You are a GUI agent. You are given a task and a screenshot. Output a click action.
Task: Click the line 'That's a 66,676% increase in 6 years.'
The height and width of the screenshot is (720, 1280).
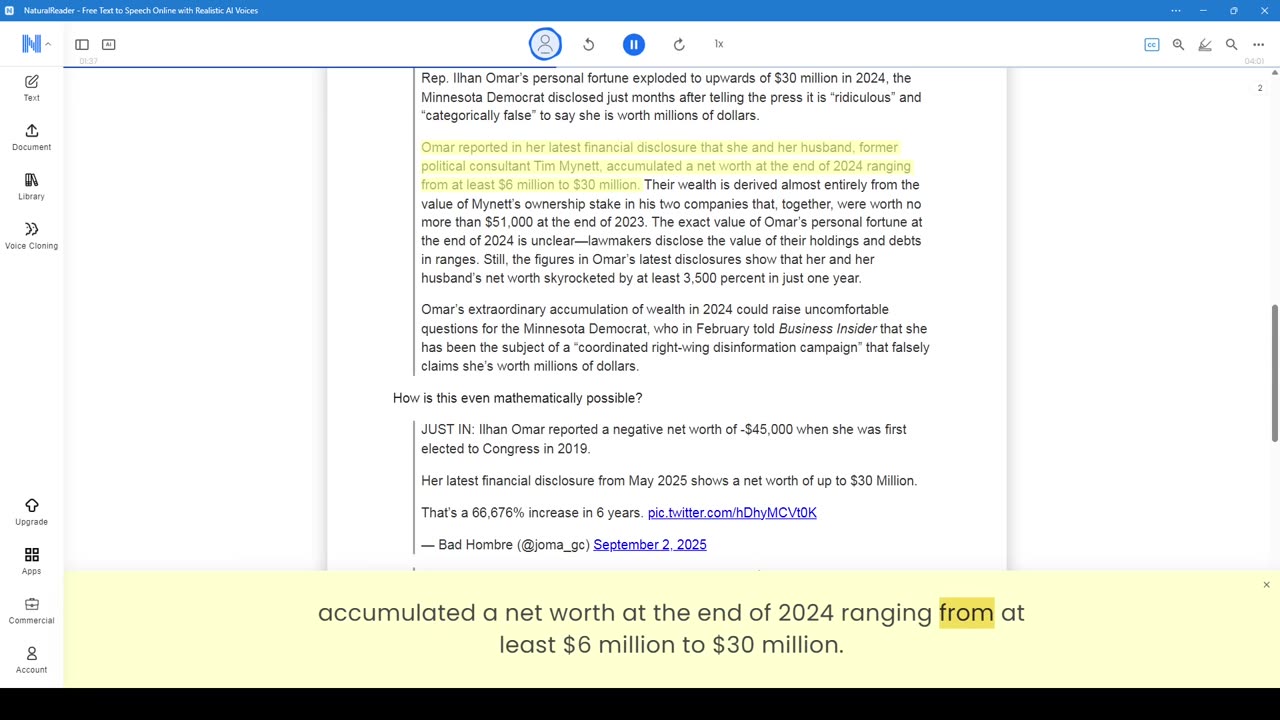pyautogui.click(x=532, y=513)
